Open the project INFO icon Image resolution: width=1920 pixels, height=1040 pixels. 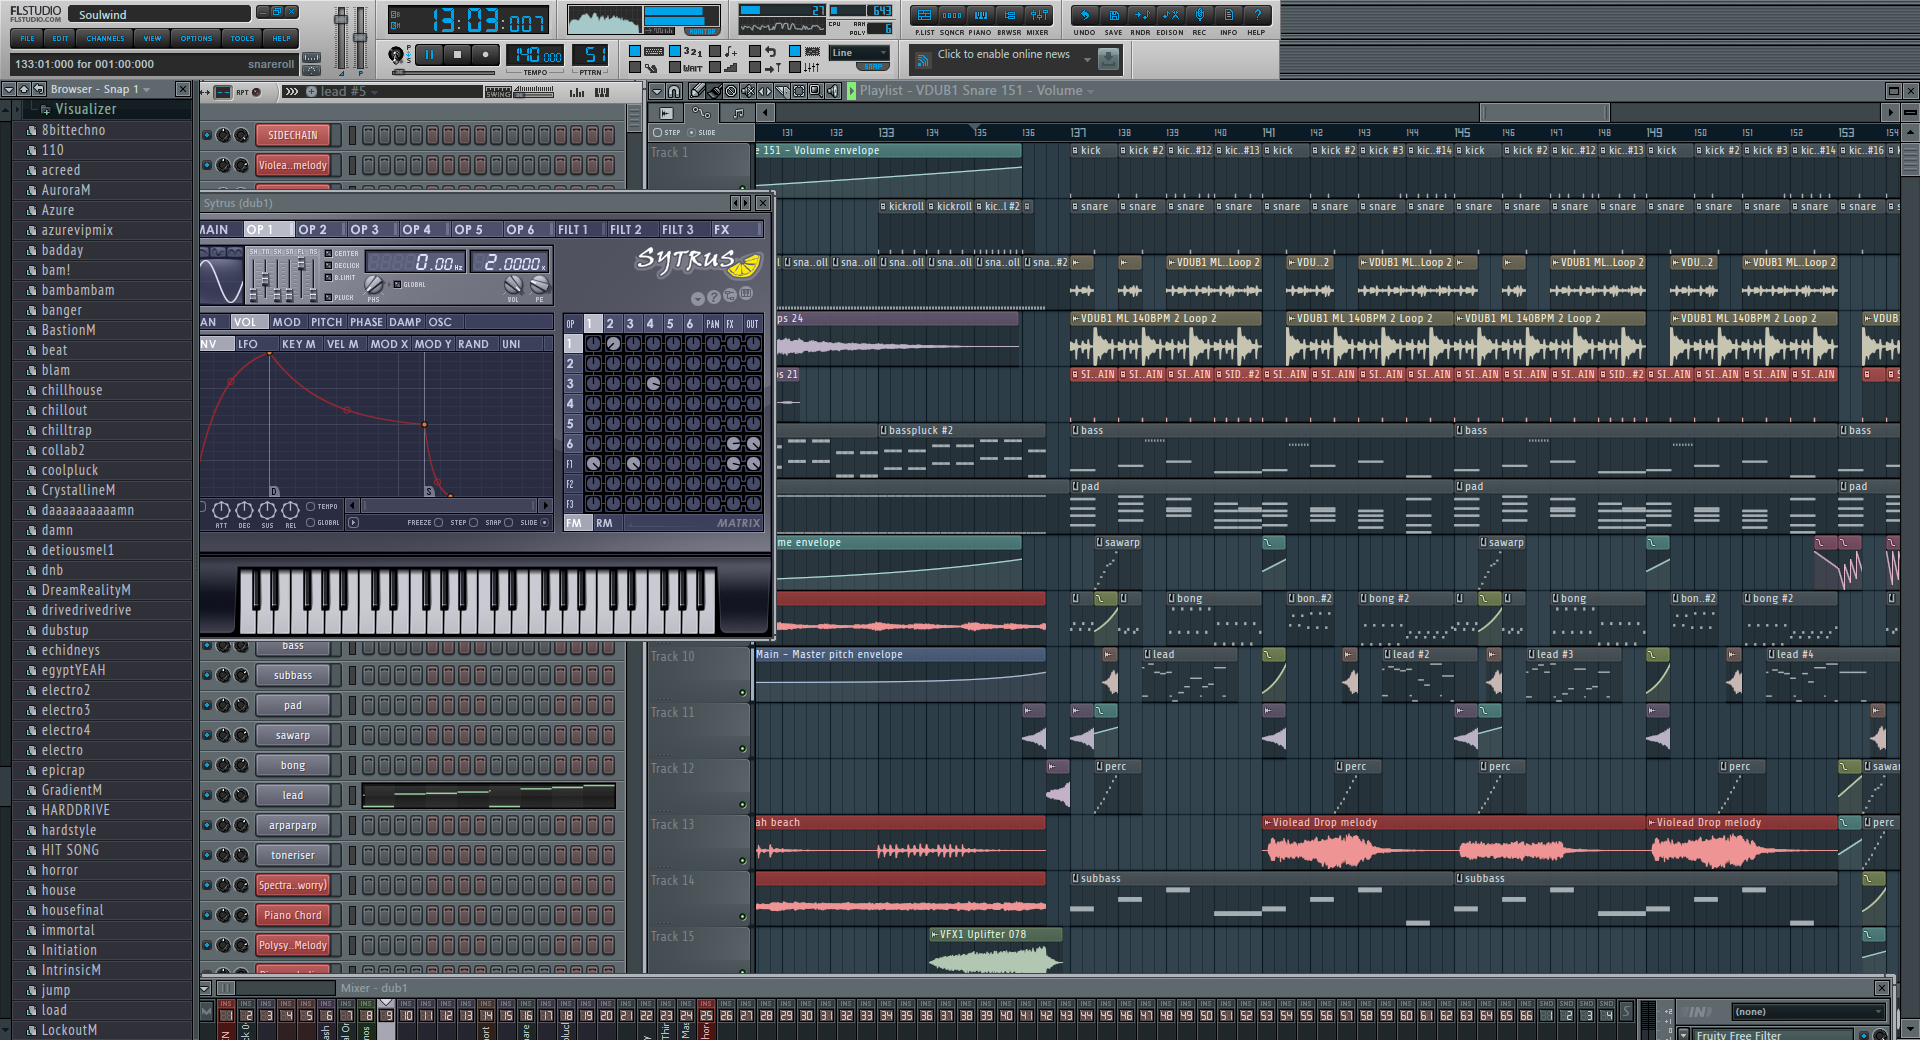(1228, 15)
